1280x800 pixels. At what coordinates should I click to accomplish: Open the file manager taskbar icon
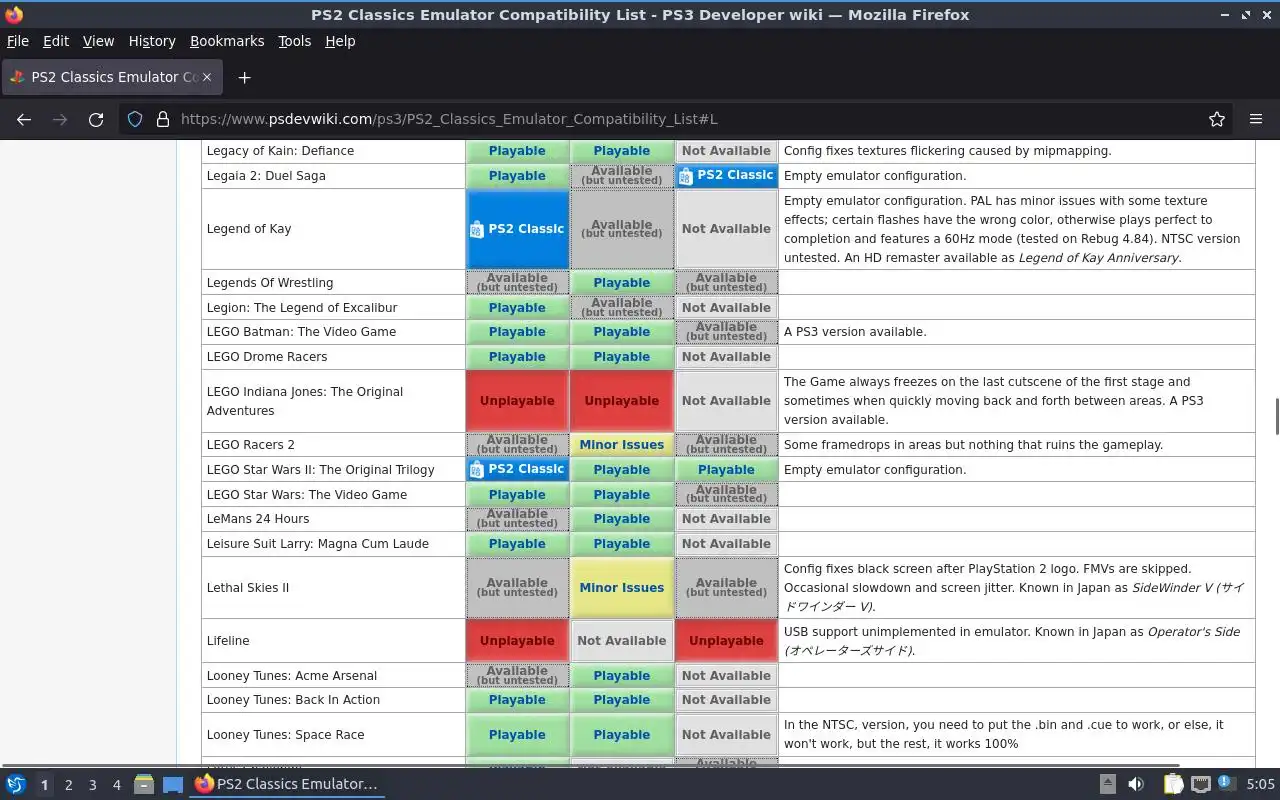[144, 784]
